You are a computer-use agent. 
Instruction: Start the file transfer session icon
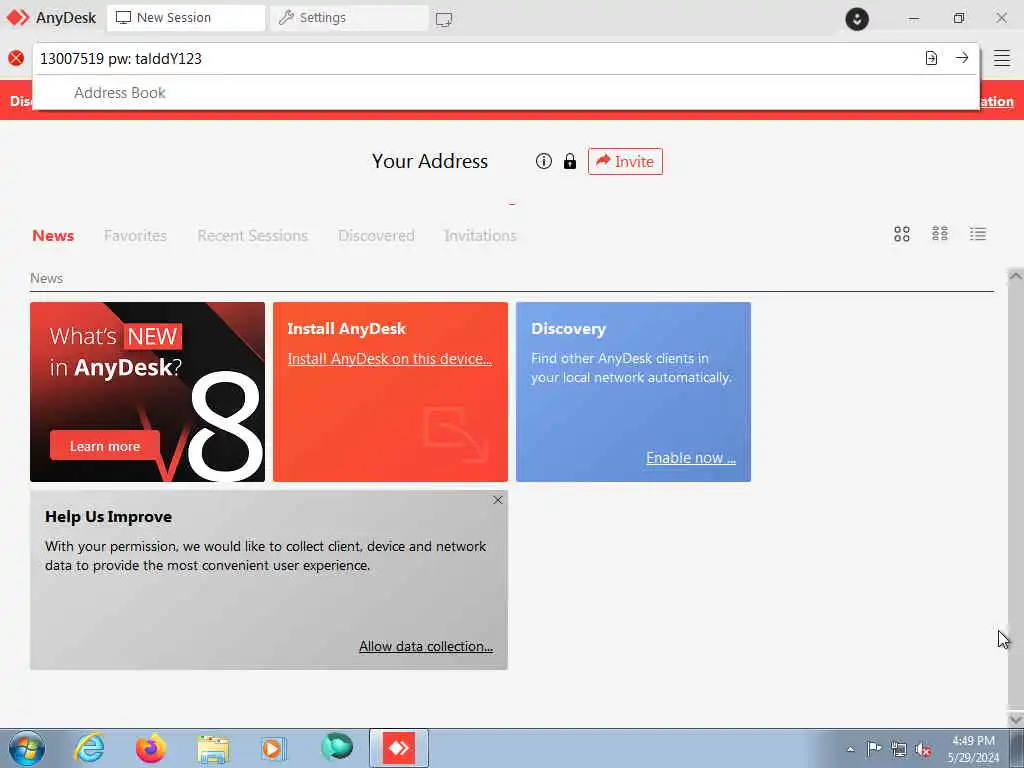coord(931,58)
